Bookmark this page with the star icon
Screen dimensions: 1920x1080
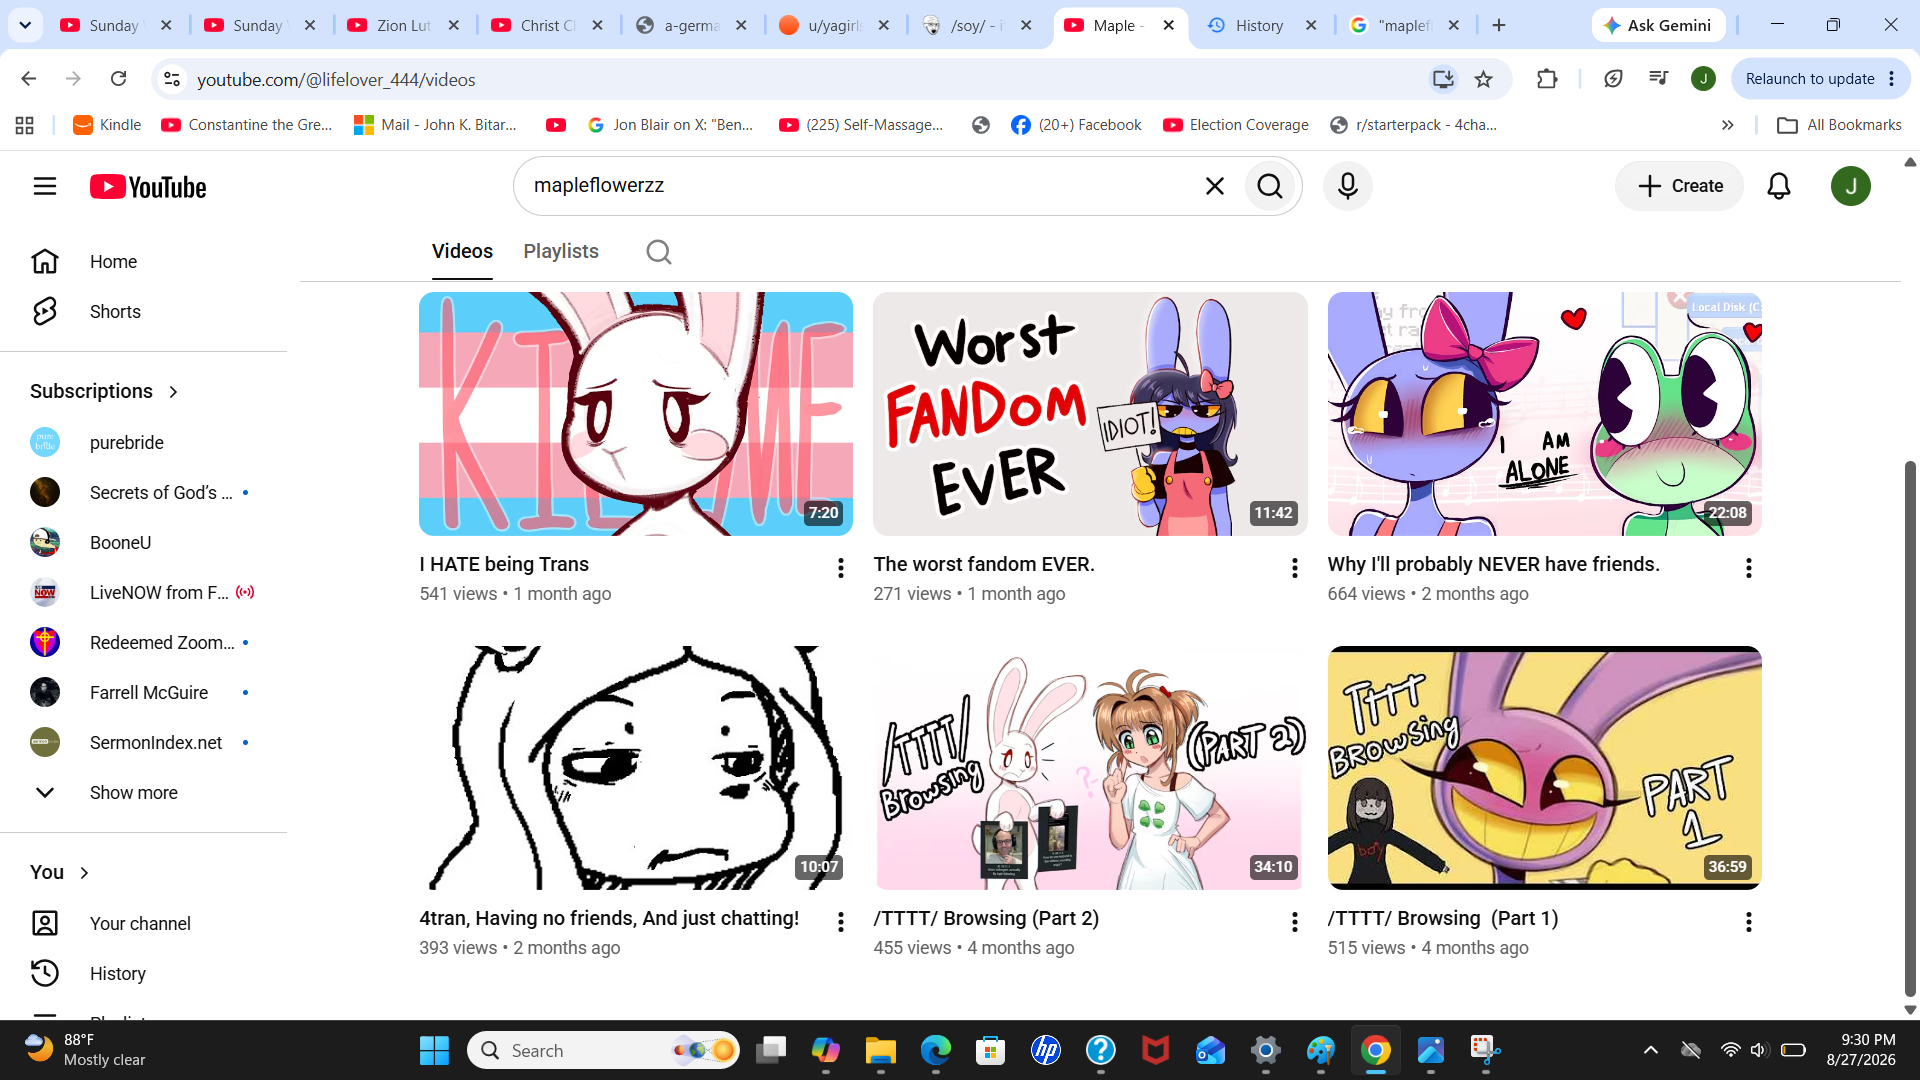coord(1484,79)
